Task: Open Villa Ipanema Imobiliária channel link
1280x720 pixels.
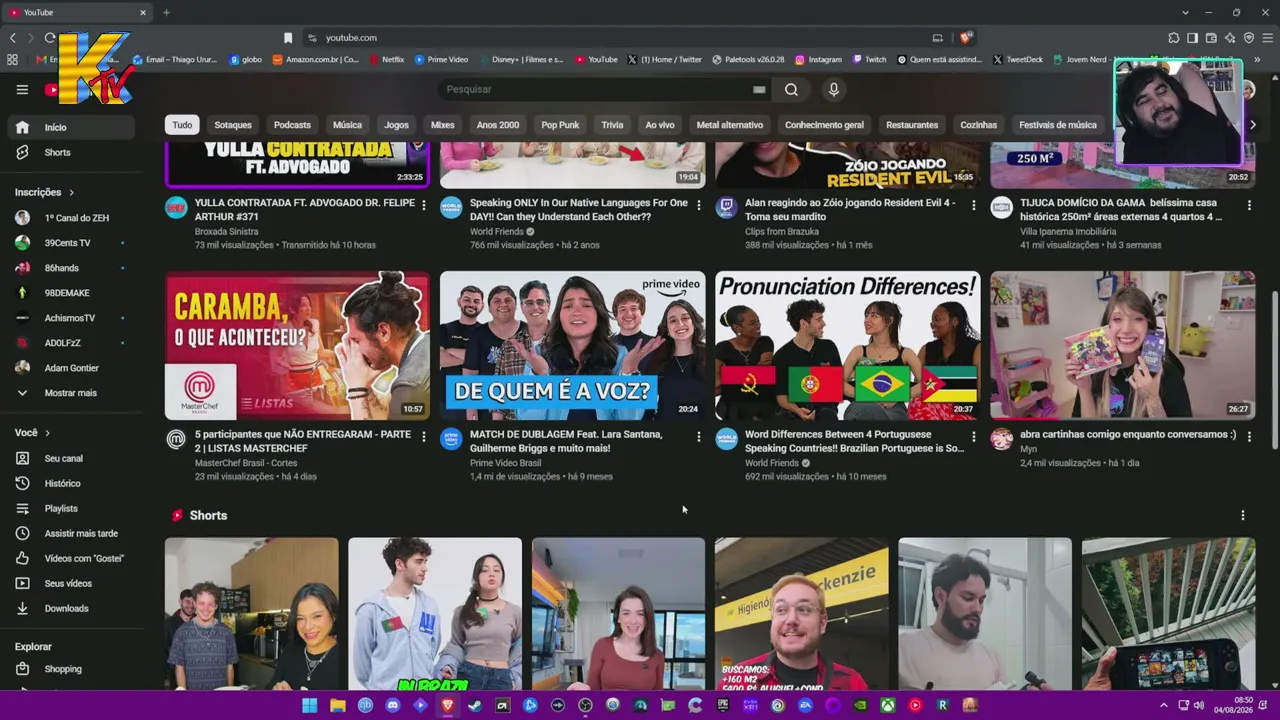Action: click(x=1068, y=231)
